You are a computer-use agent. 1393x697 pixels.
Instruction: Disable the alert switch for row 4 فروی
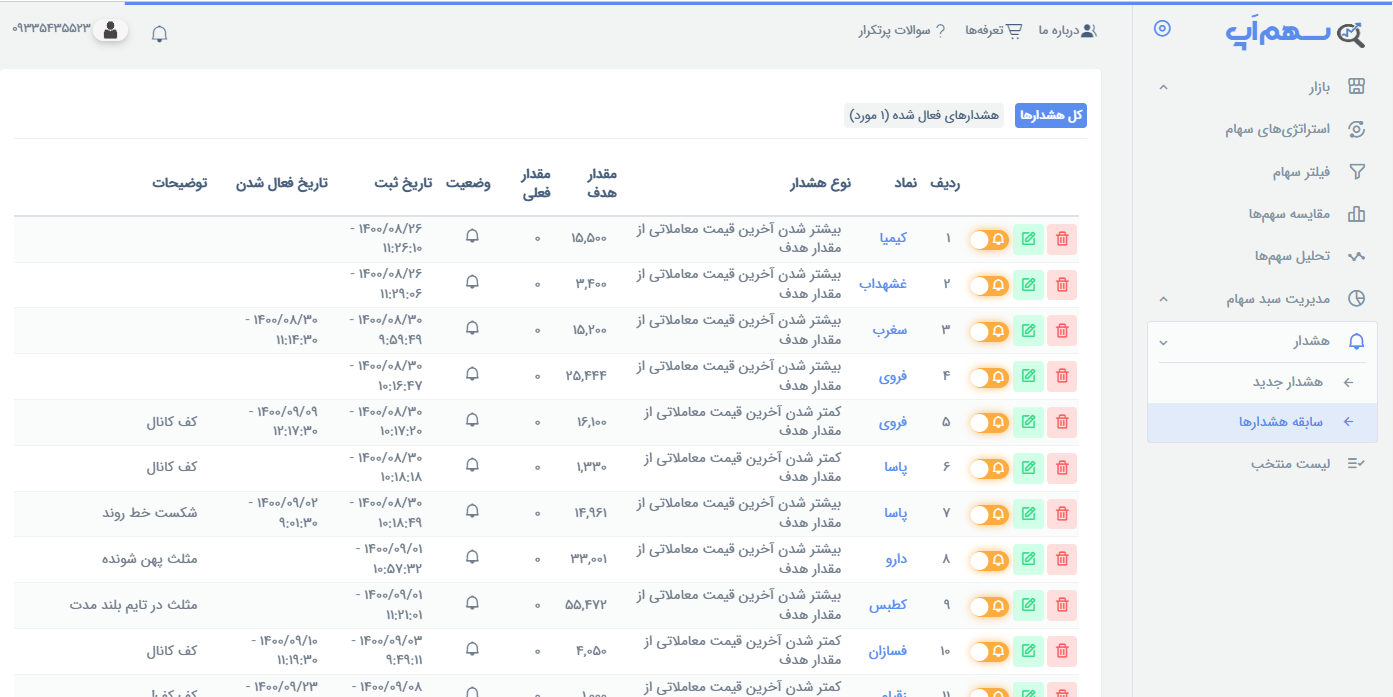click(988, 377)
